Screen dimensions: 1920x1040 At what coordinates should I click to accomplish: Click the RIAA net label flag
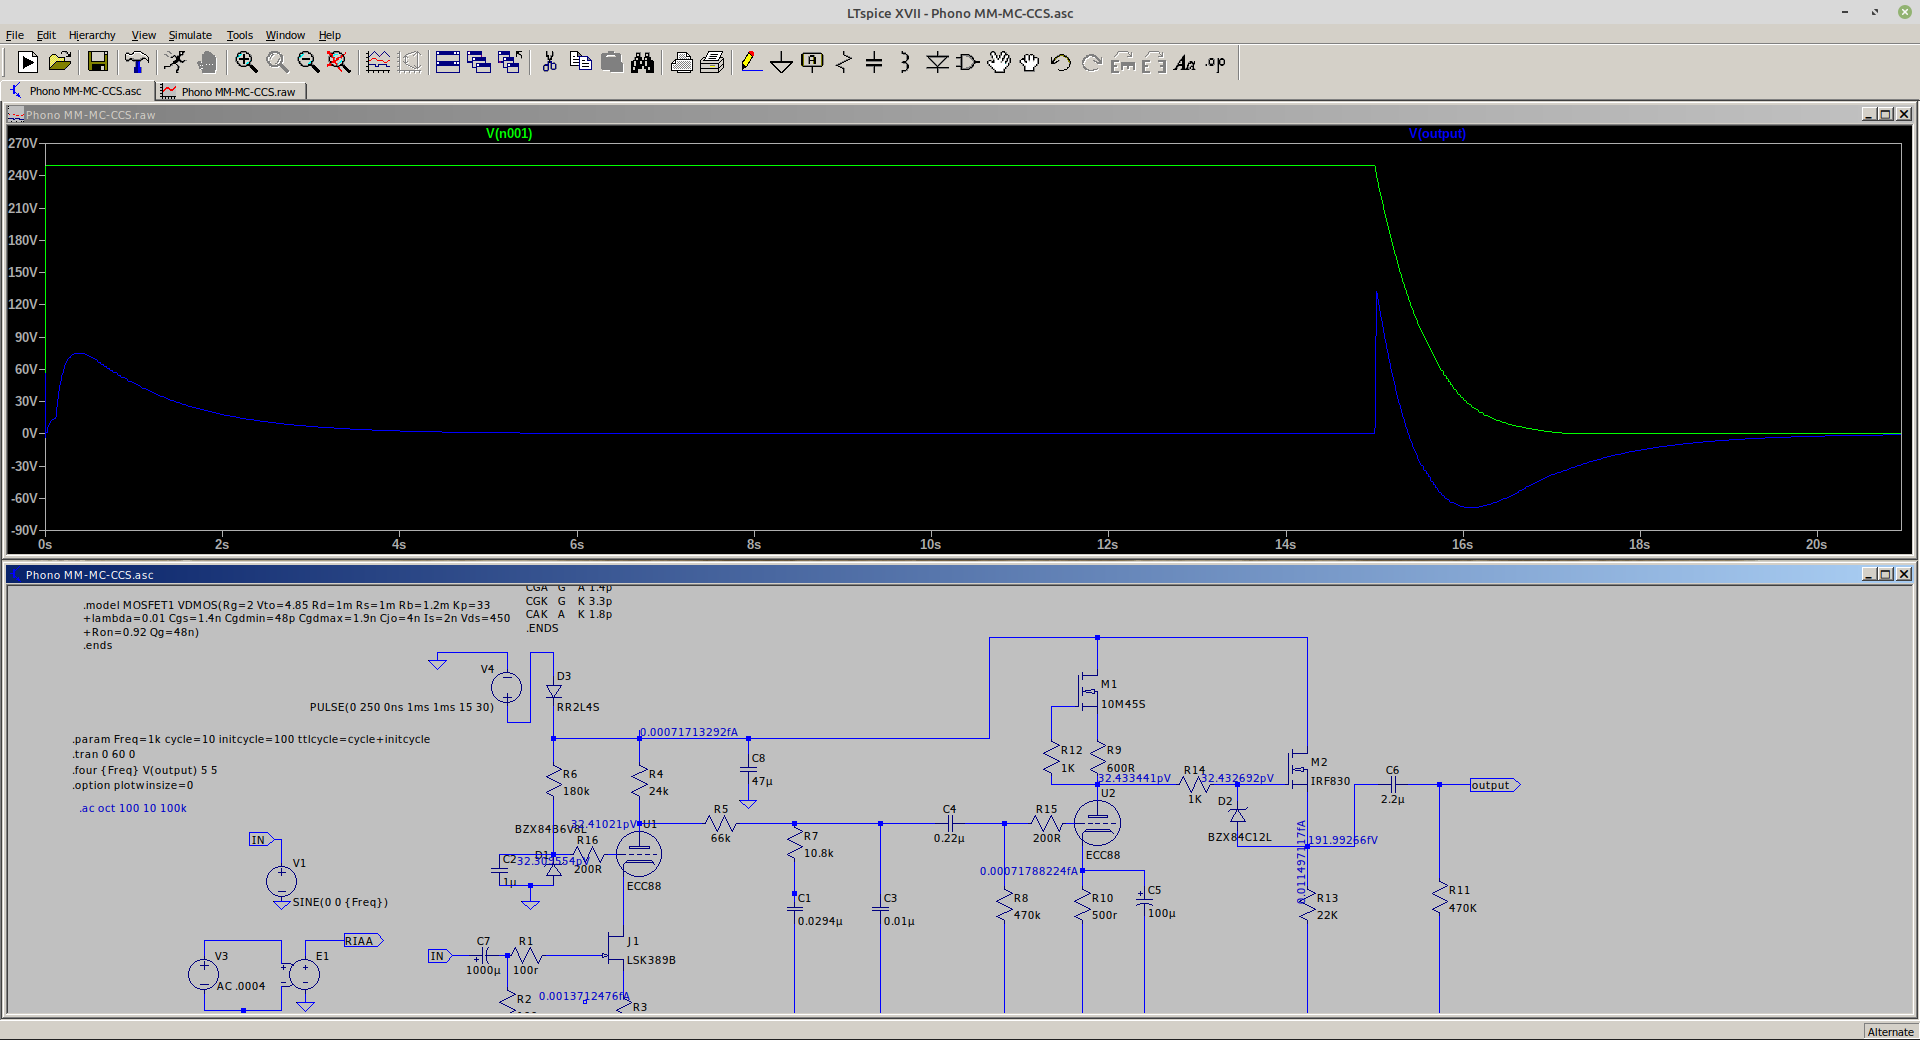tap(363, 941)
